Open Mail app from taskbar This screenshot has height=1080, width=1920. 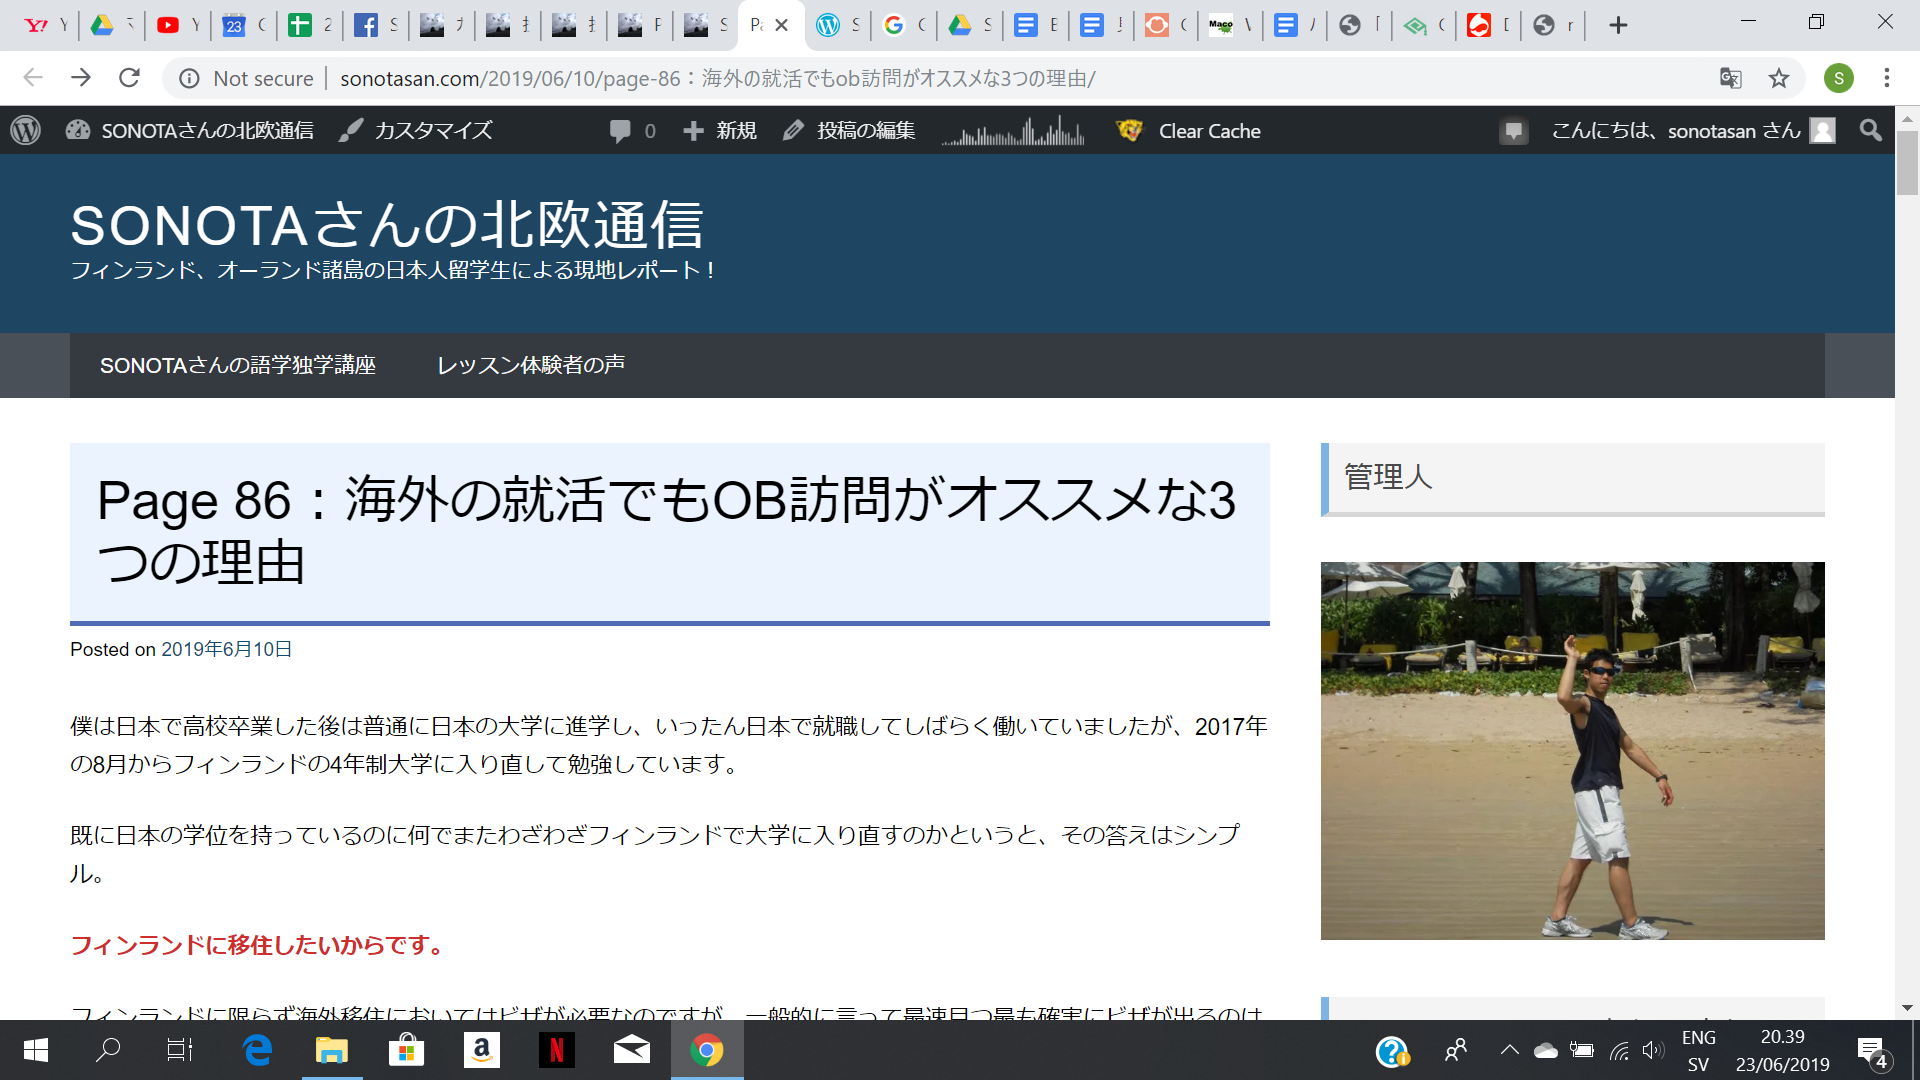(631, 1050)
